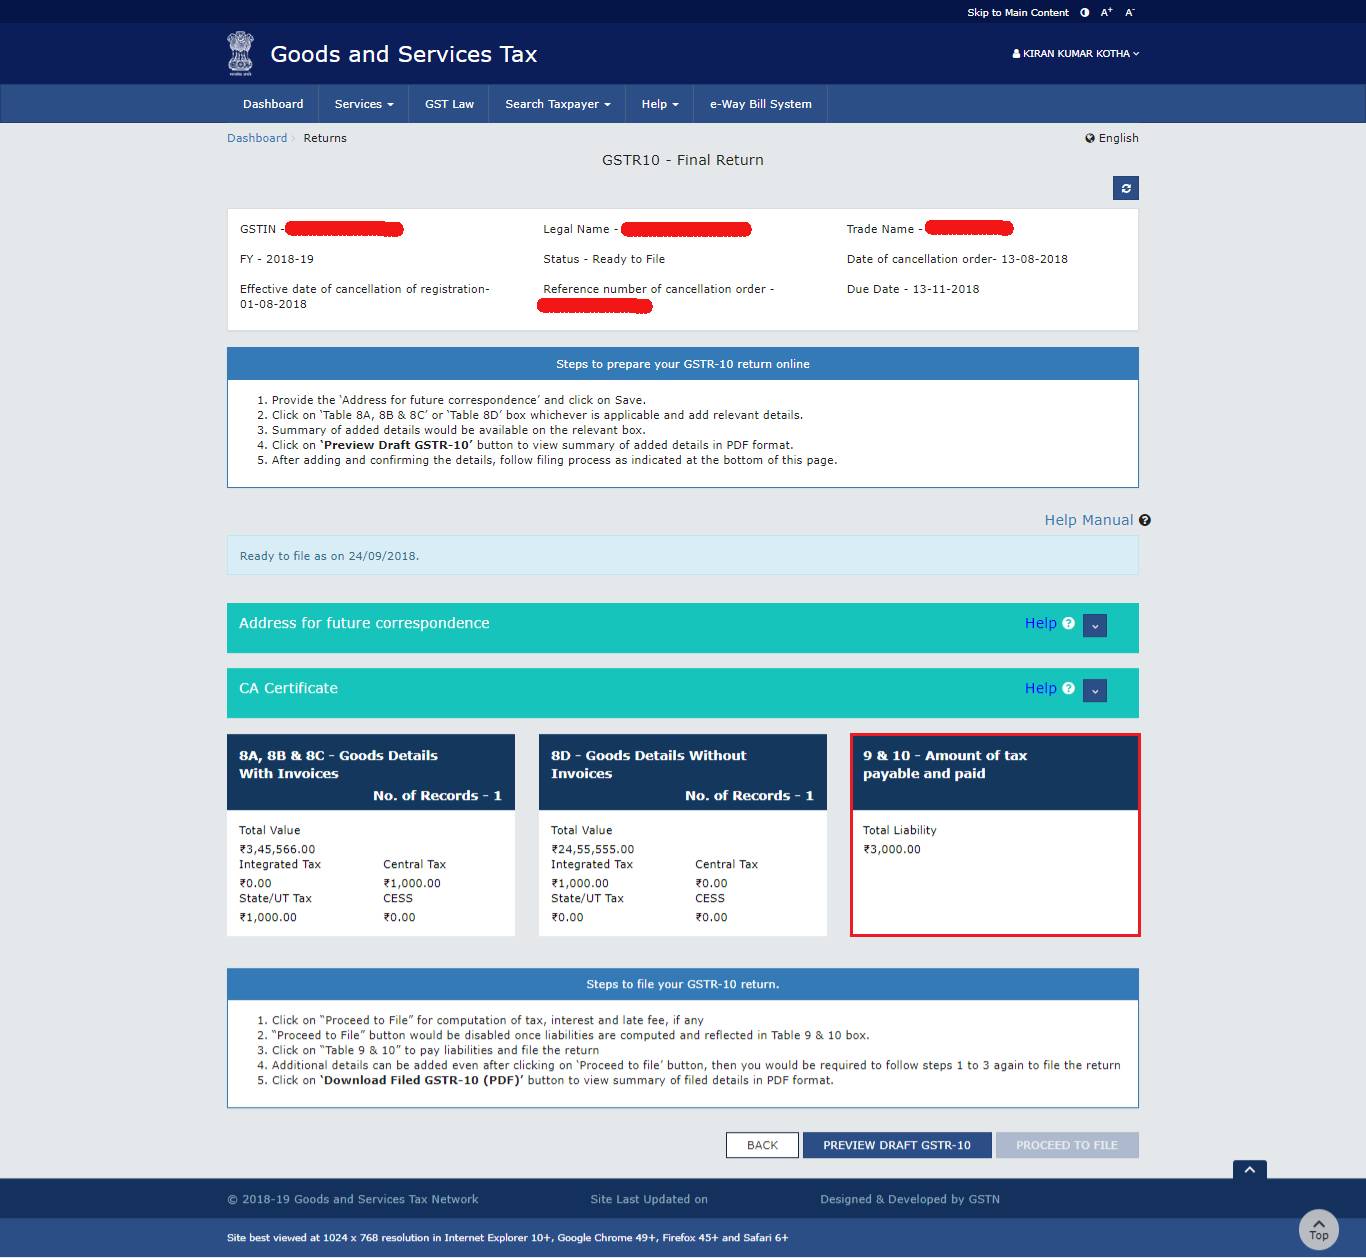Toggle high contrast mode in top bar

pos(1084,12)
